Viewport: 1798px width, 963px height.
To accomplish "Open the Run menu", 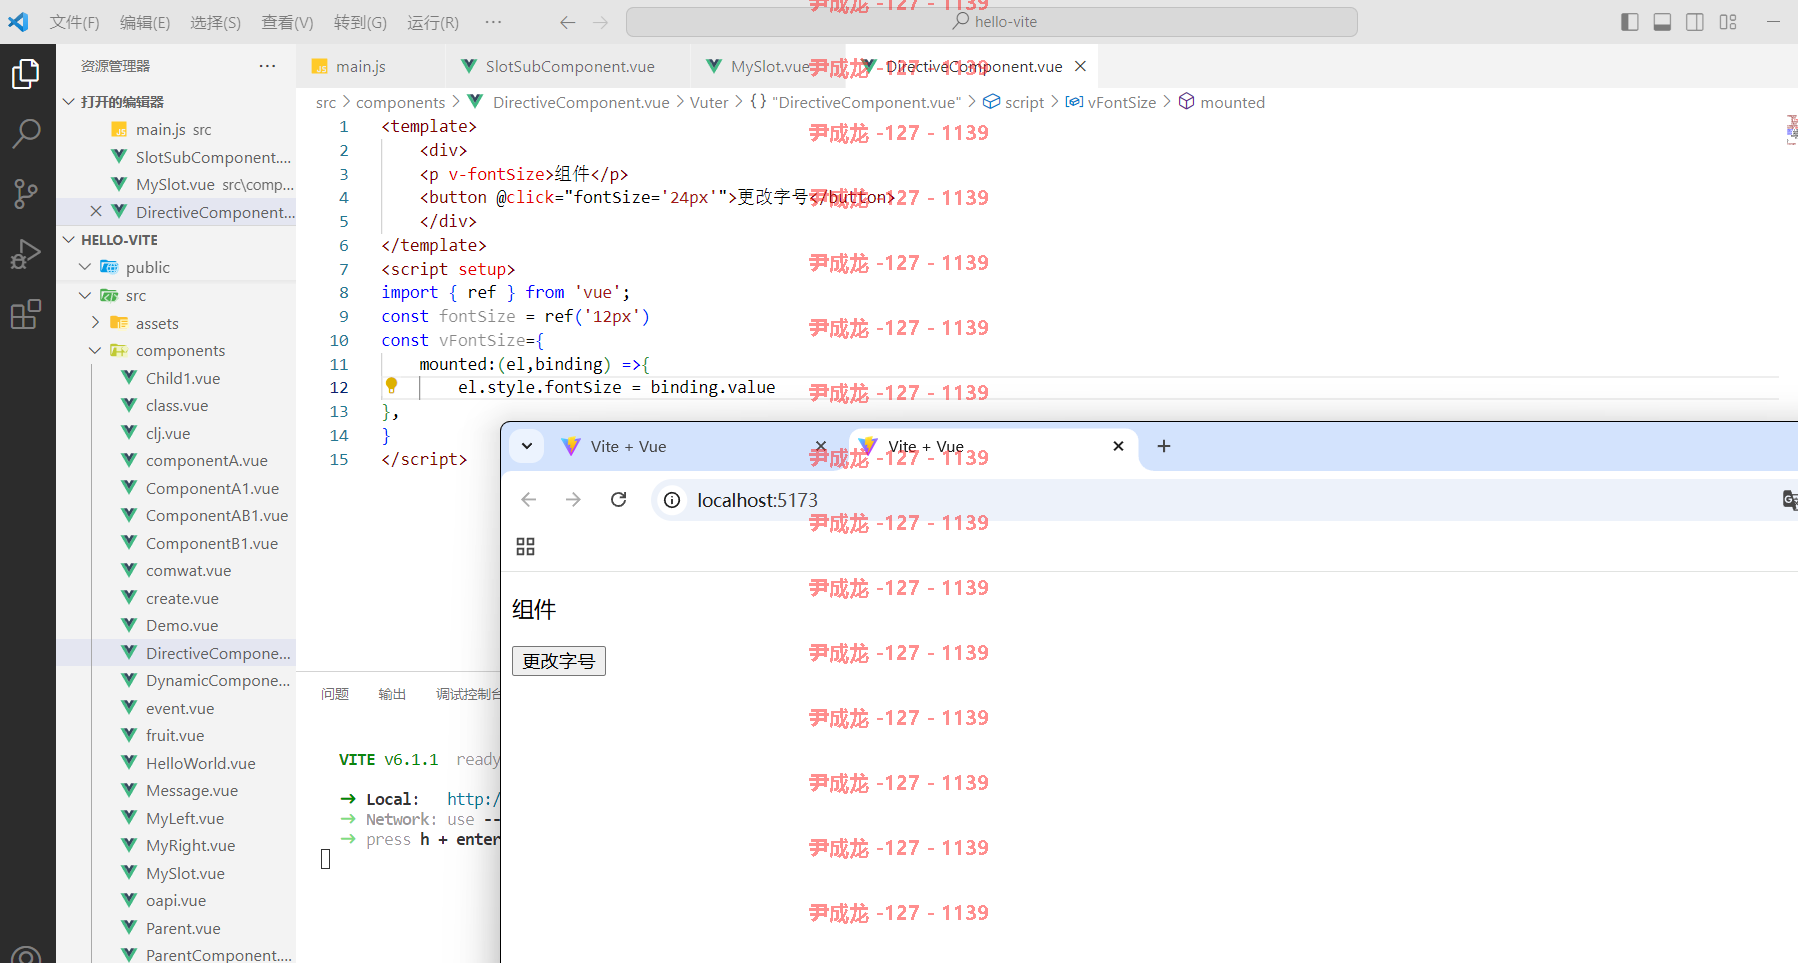I will click(433, 22).
